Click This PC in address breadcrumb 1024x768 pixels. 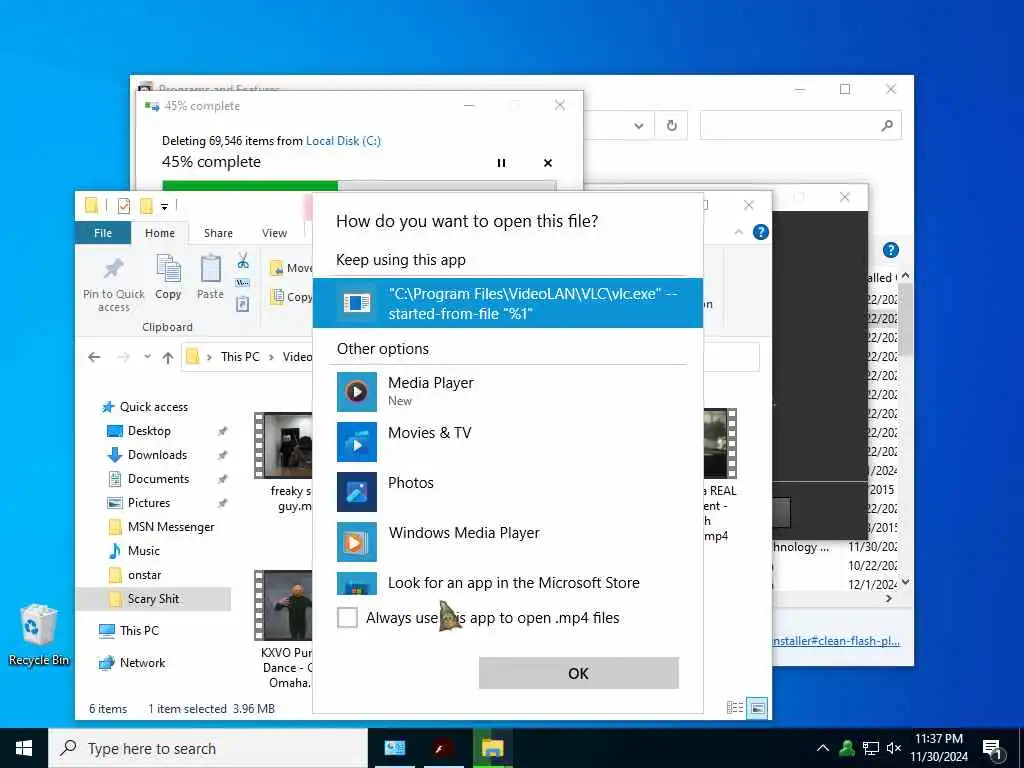[240, 357]
